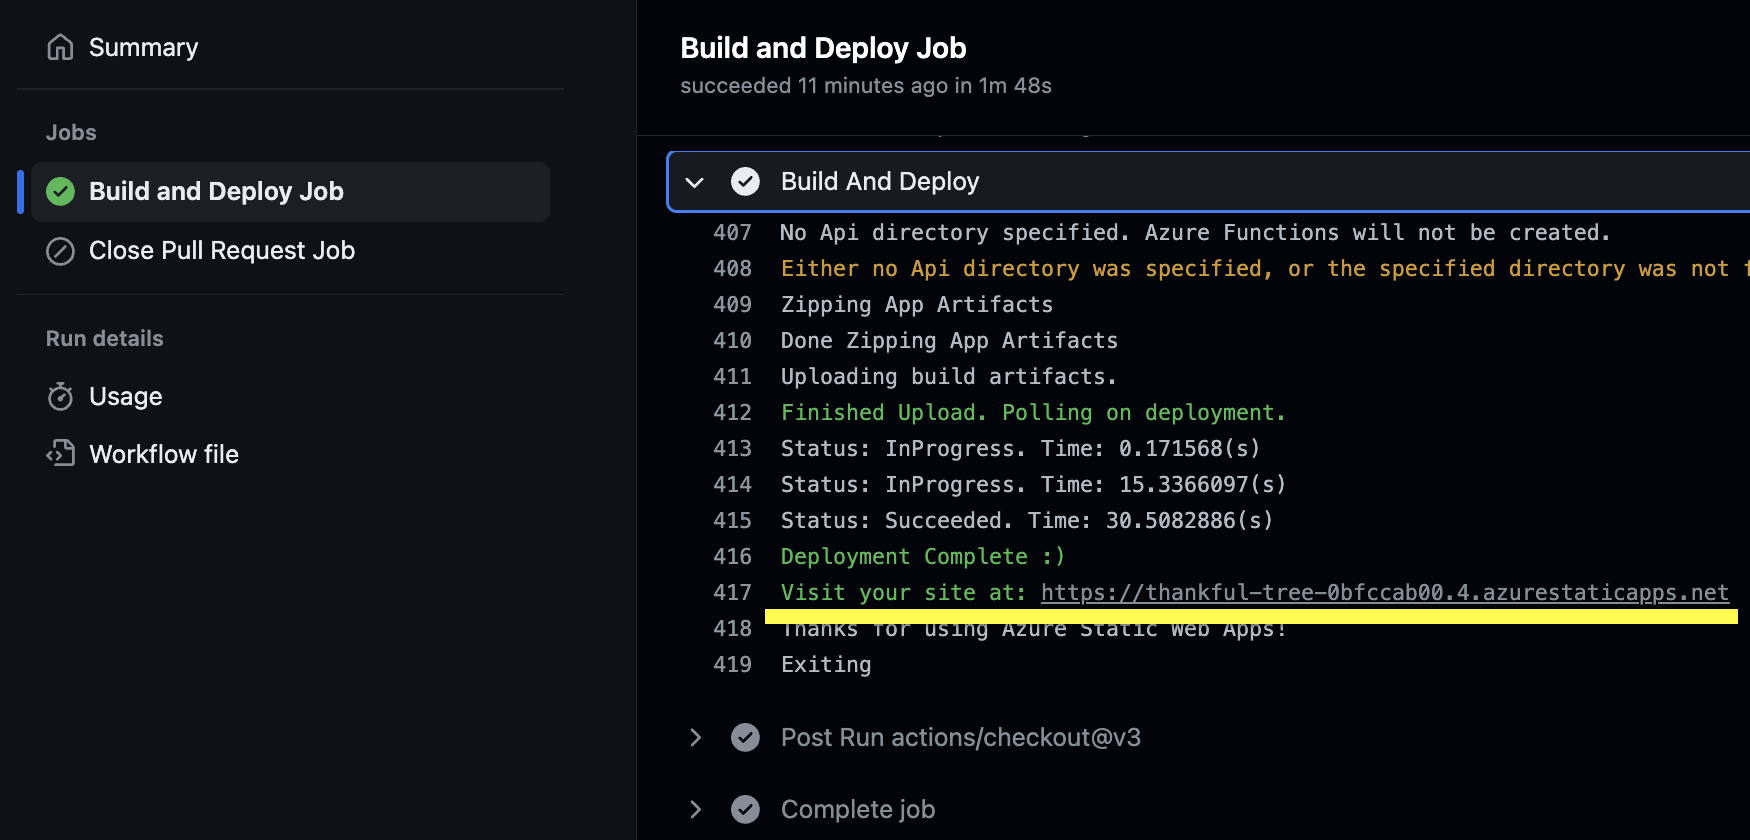Click line number 416 Deployment Complete
The width and height of the screenshot is (1750, 840).
(x=732, y=556)
